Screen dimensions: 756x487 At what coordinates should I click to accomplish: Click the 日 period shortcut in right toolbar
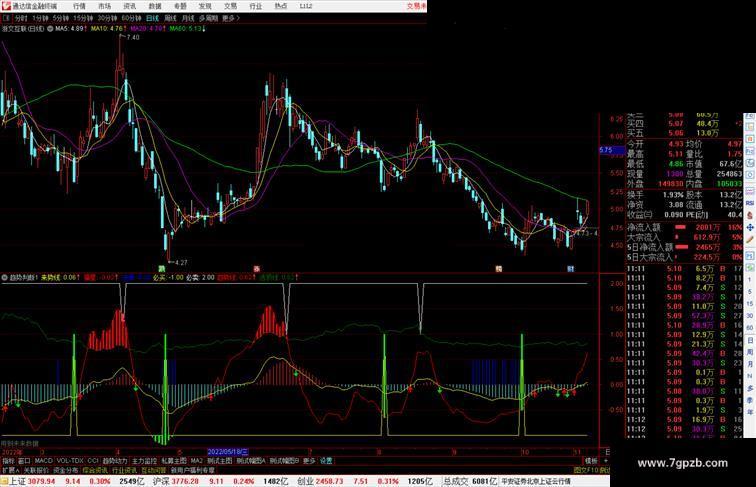coord(750,340)
